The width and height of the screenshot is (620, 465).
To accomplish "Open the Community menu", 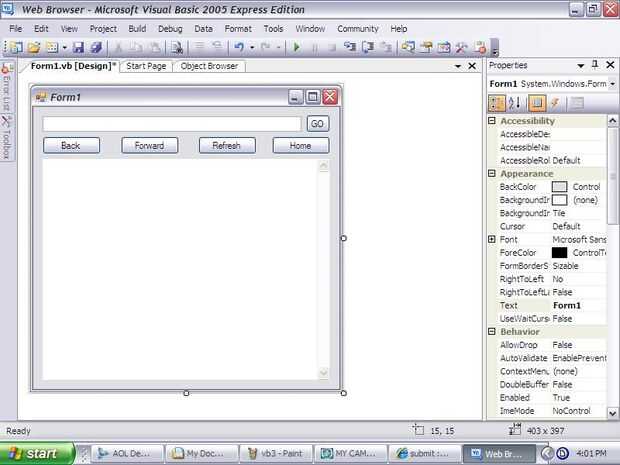I will click(x=357, y=28).
